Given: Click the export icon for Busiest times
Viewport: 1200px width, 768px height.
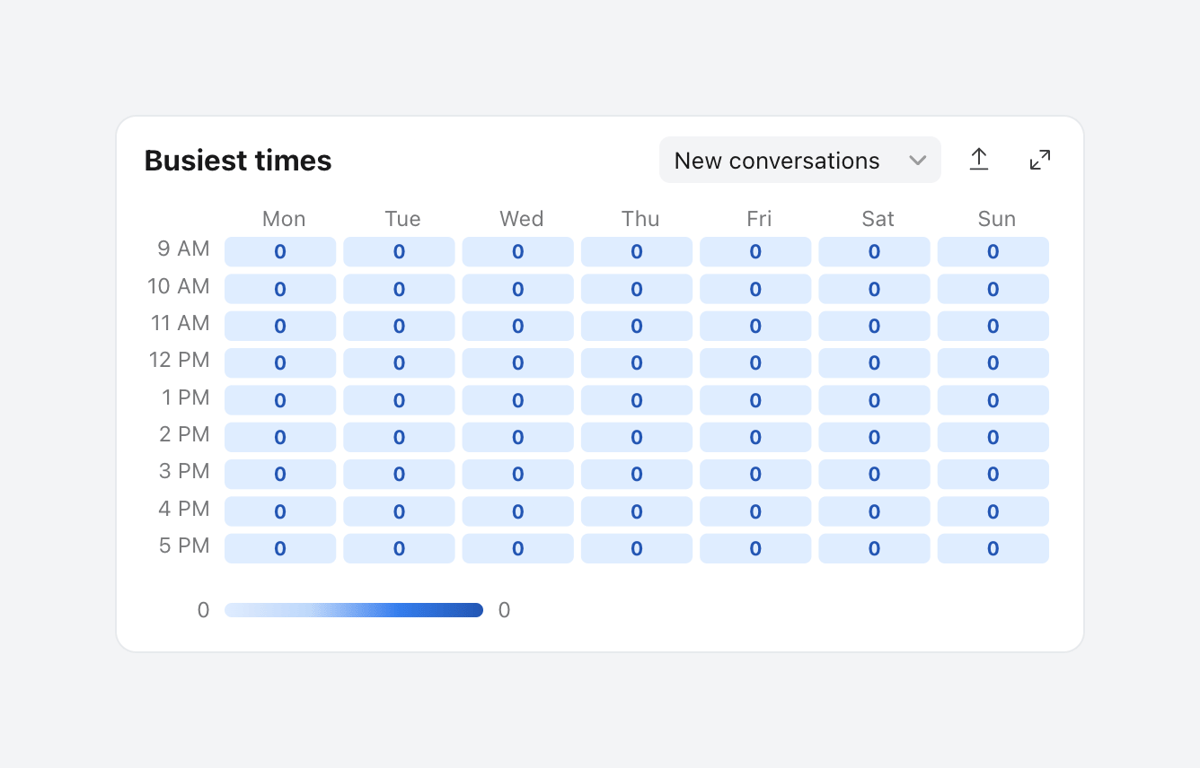Looking at the screenshot, I should point(979,159).
